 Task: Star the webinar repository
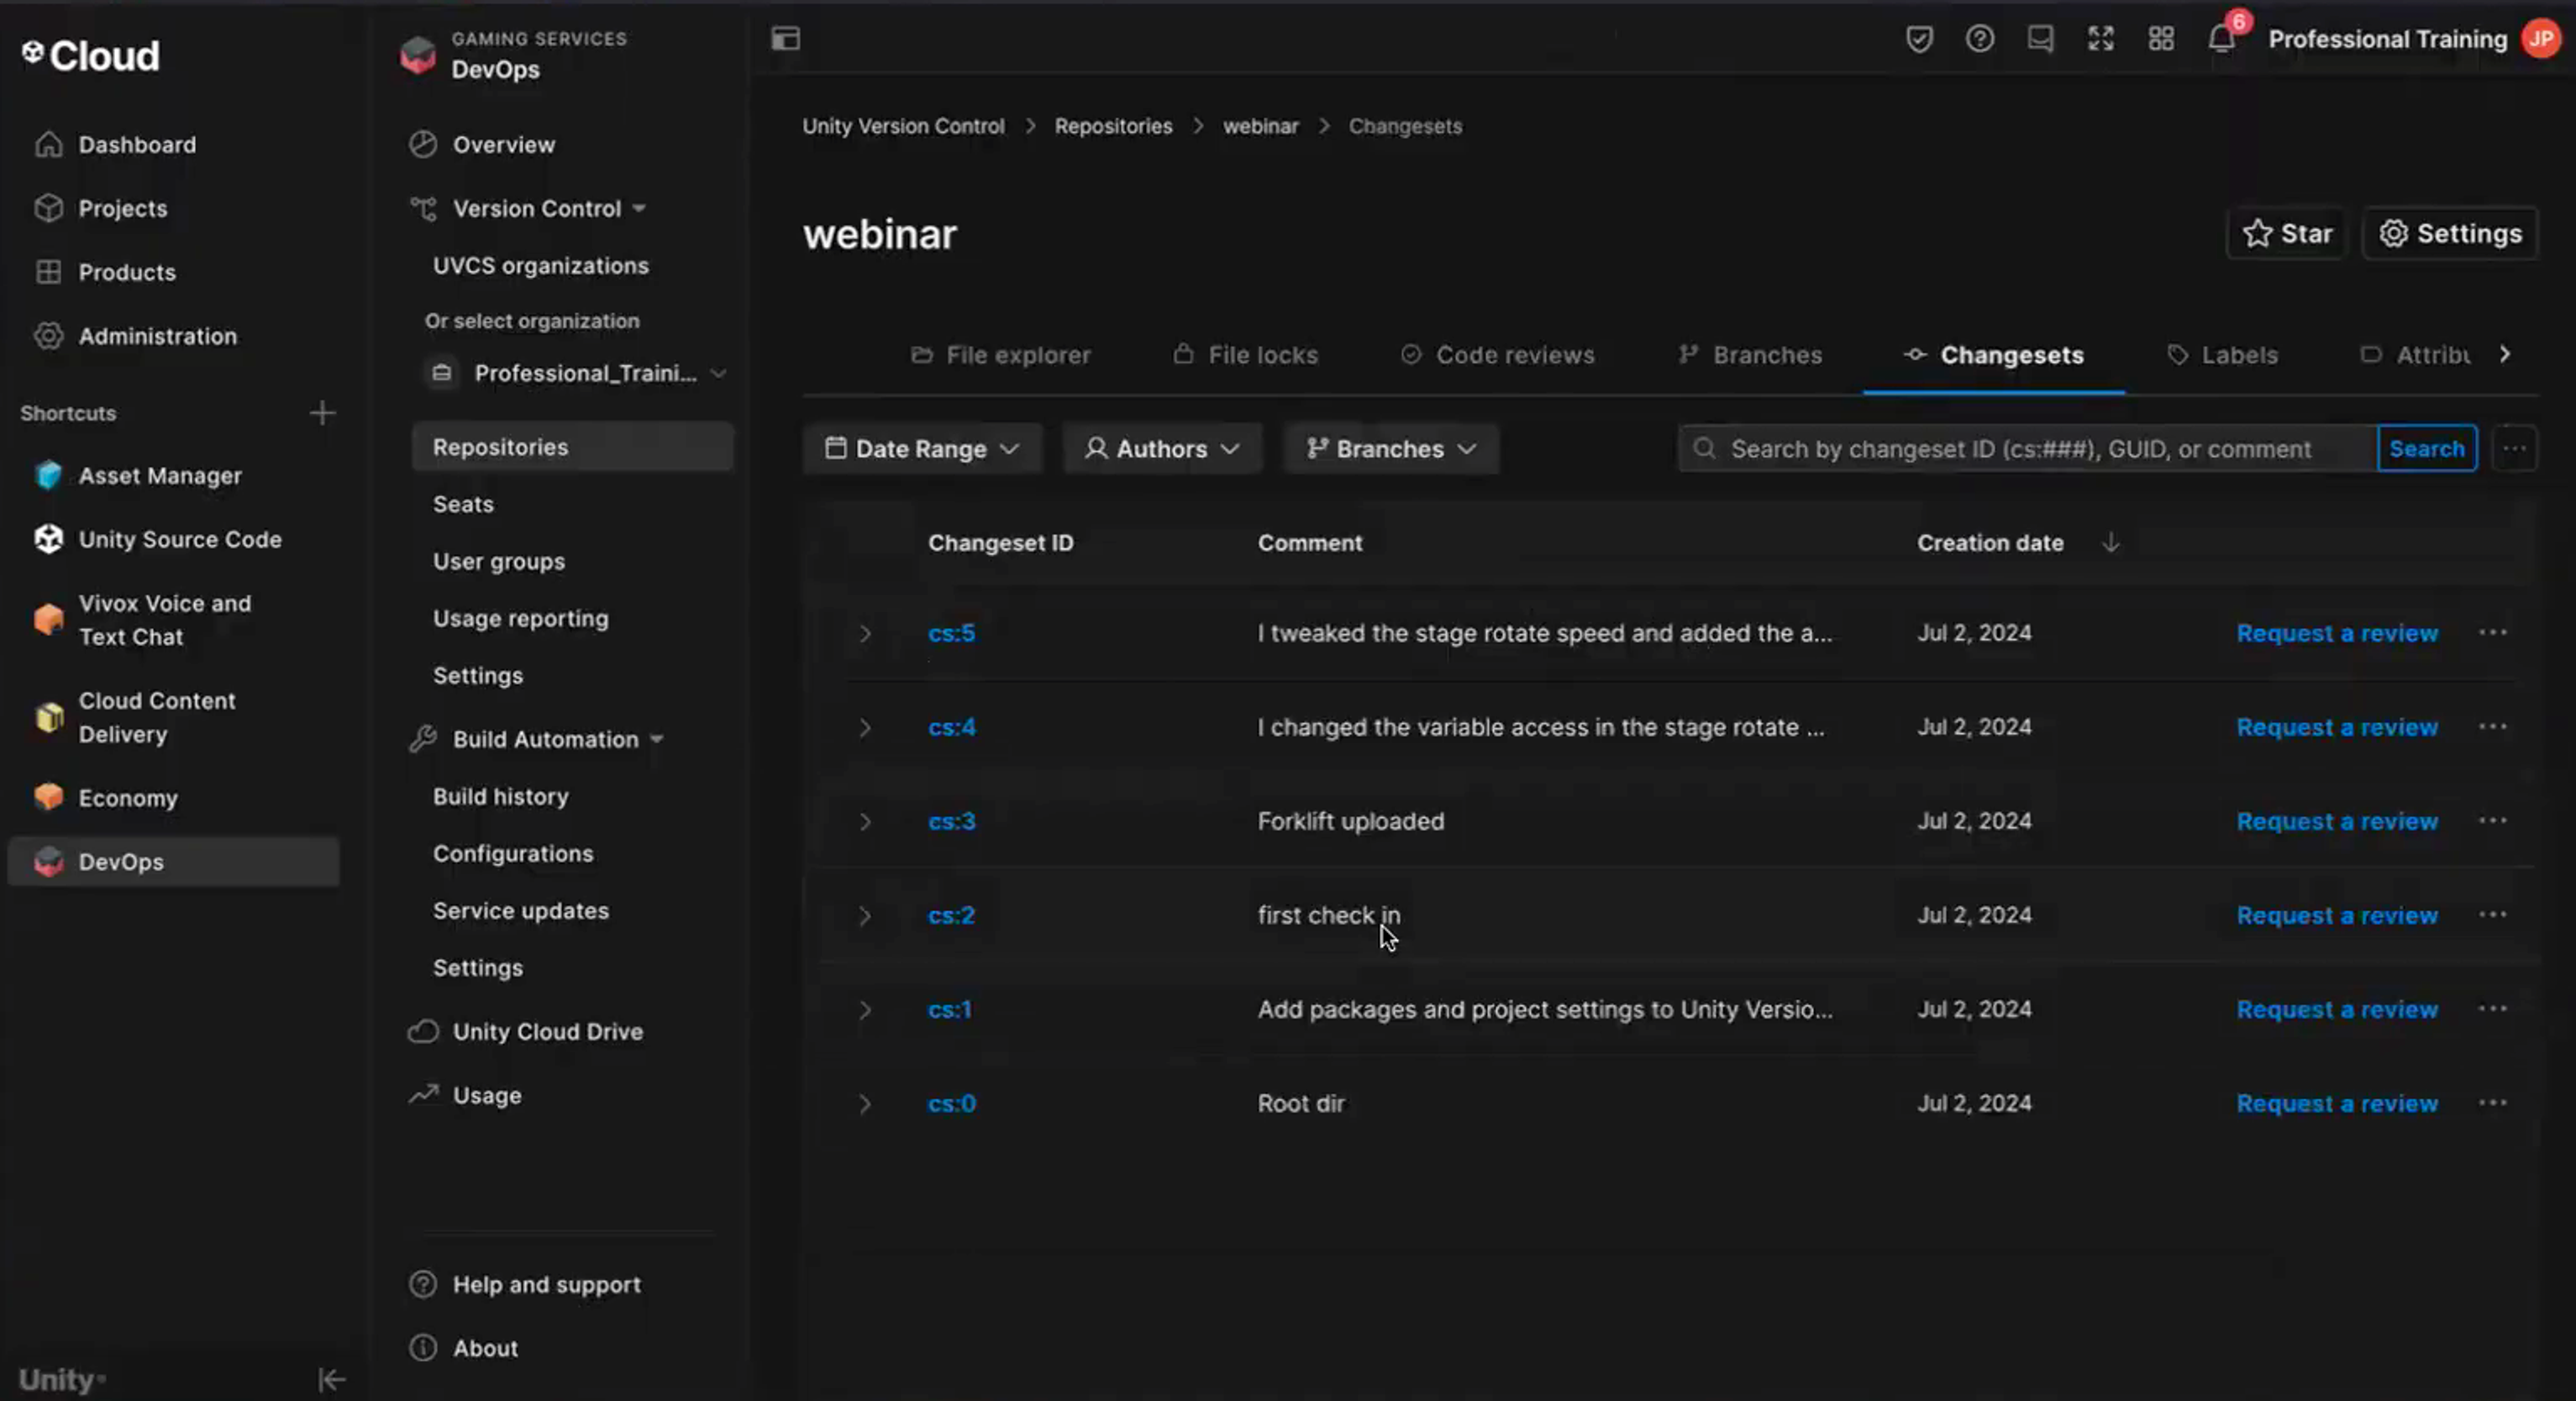[x=2286, y=234]
